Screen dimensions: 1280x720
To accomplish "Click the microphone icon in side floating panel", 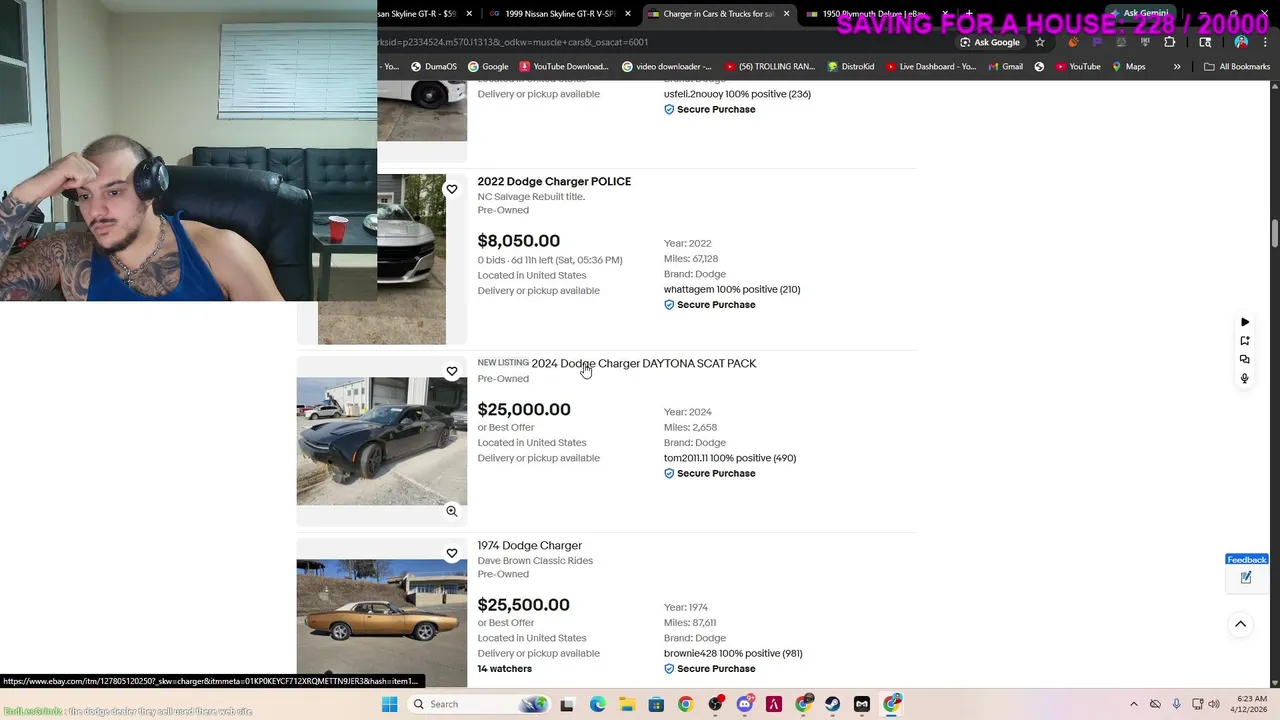I will click(x=1245, y=378).
